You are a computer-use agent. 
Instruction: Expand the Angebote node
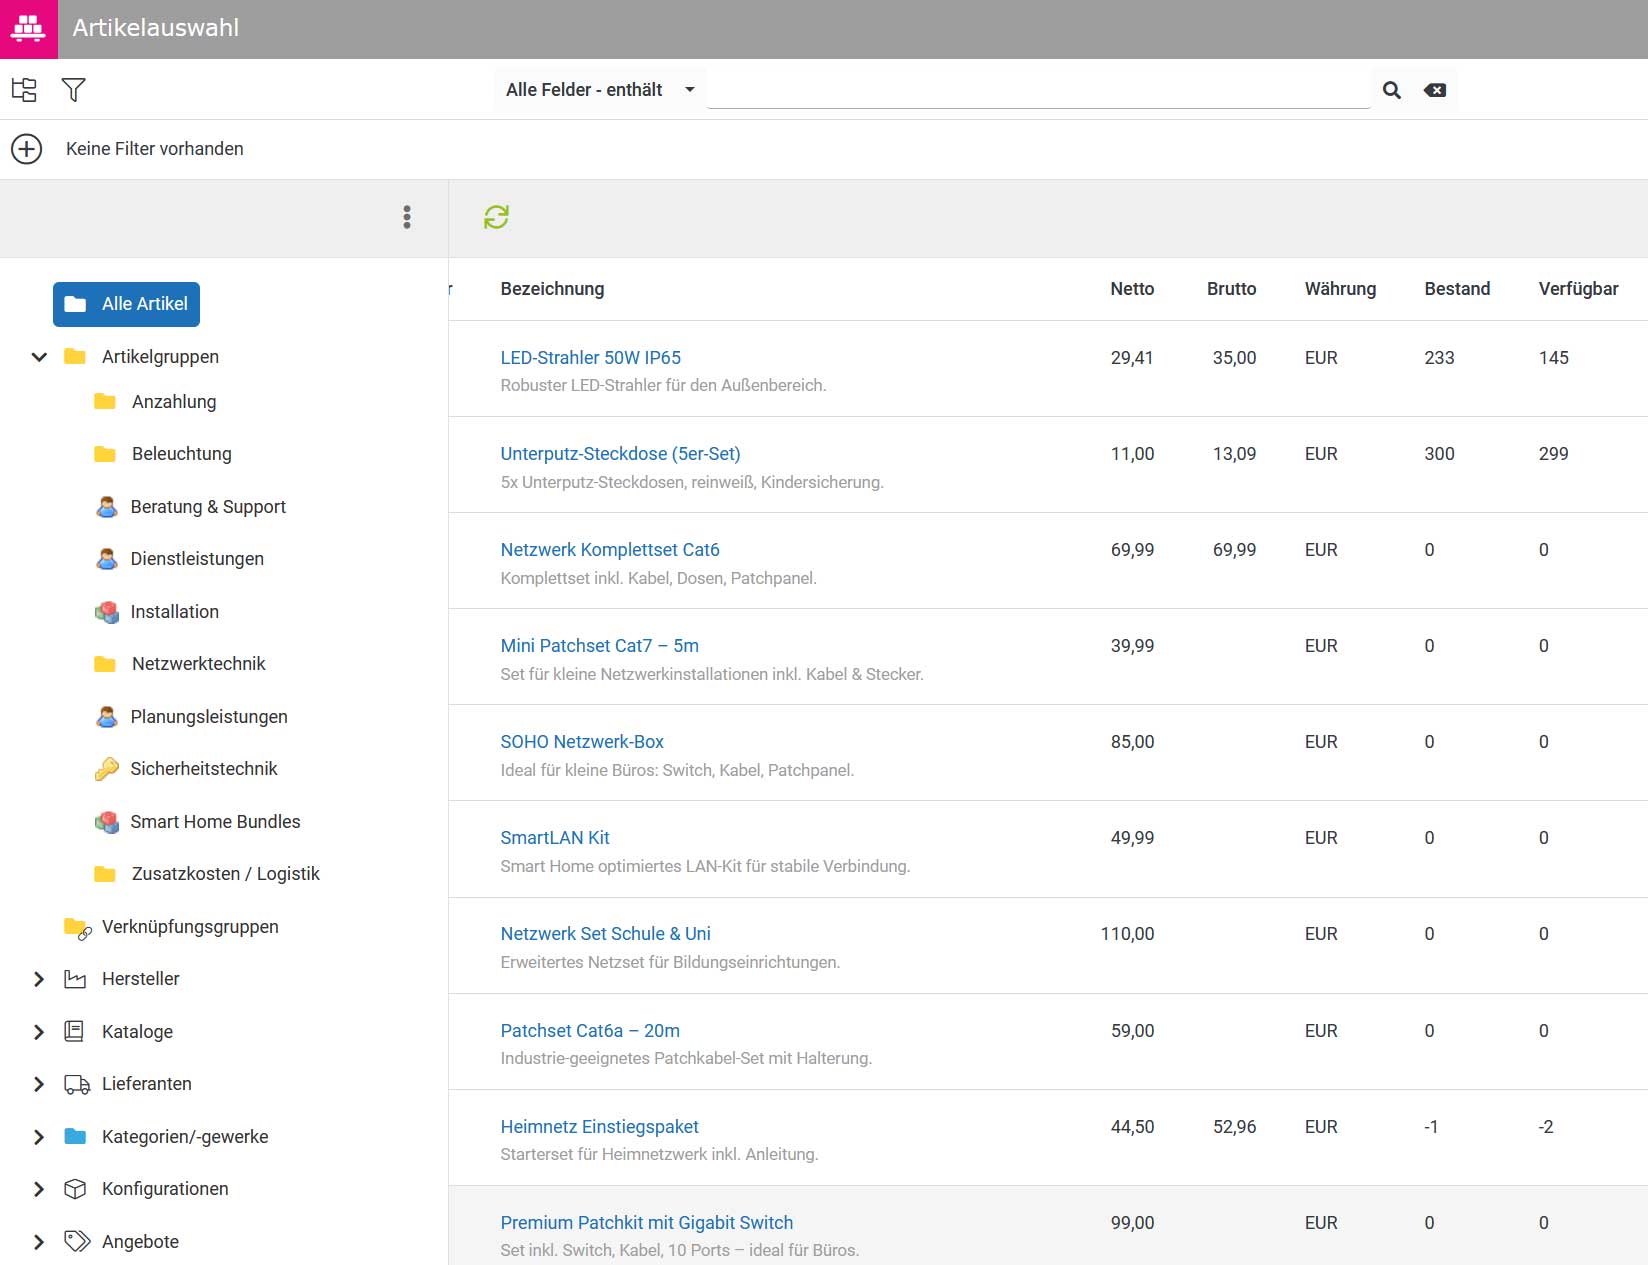39,1242
